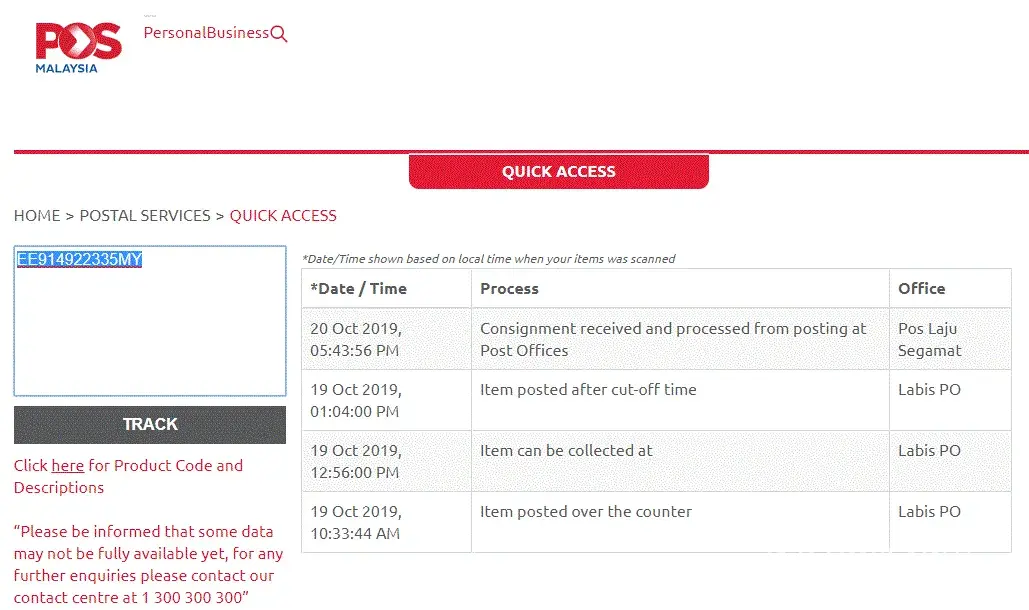Open the Personal menu
This screenshot has width=1029, height=610.
(x=174, y=33)
